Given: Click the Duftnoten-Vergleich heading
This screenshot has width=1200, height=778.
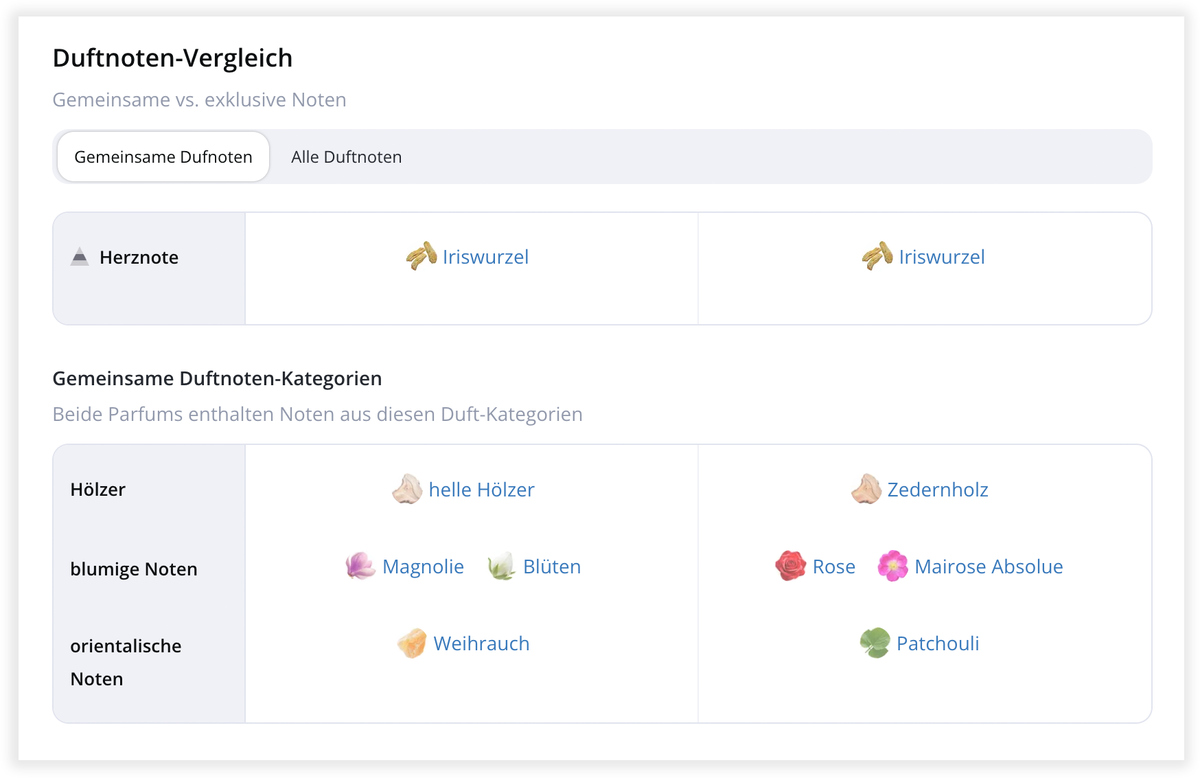Looking at the screenshot, I should [x=172, y=57].
